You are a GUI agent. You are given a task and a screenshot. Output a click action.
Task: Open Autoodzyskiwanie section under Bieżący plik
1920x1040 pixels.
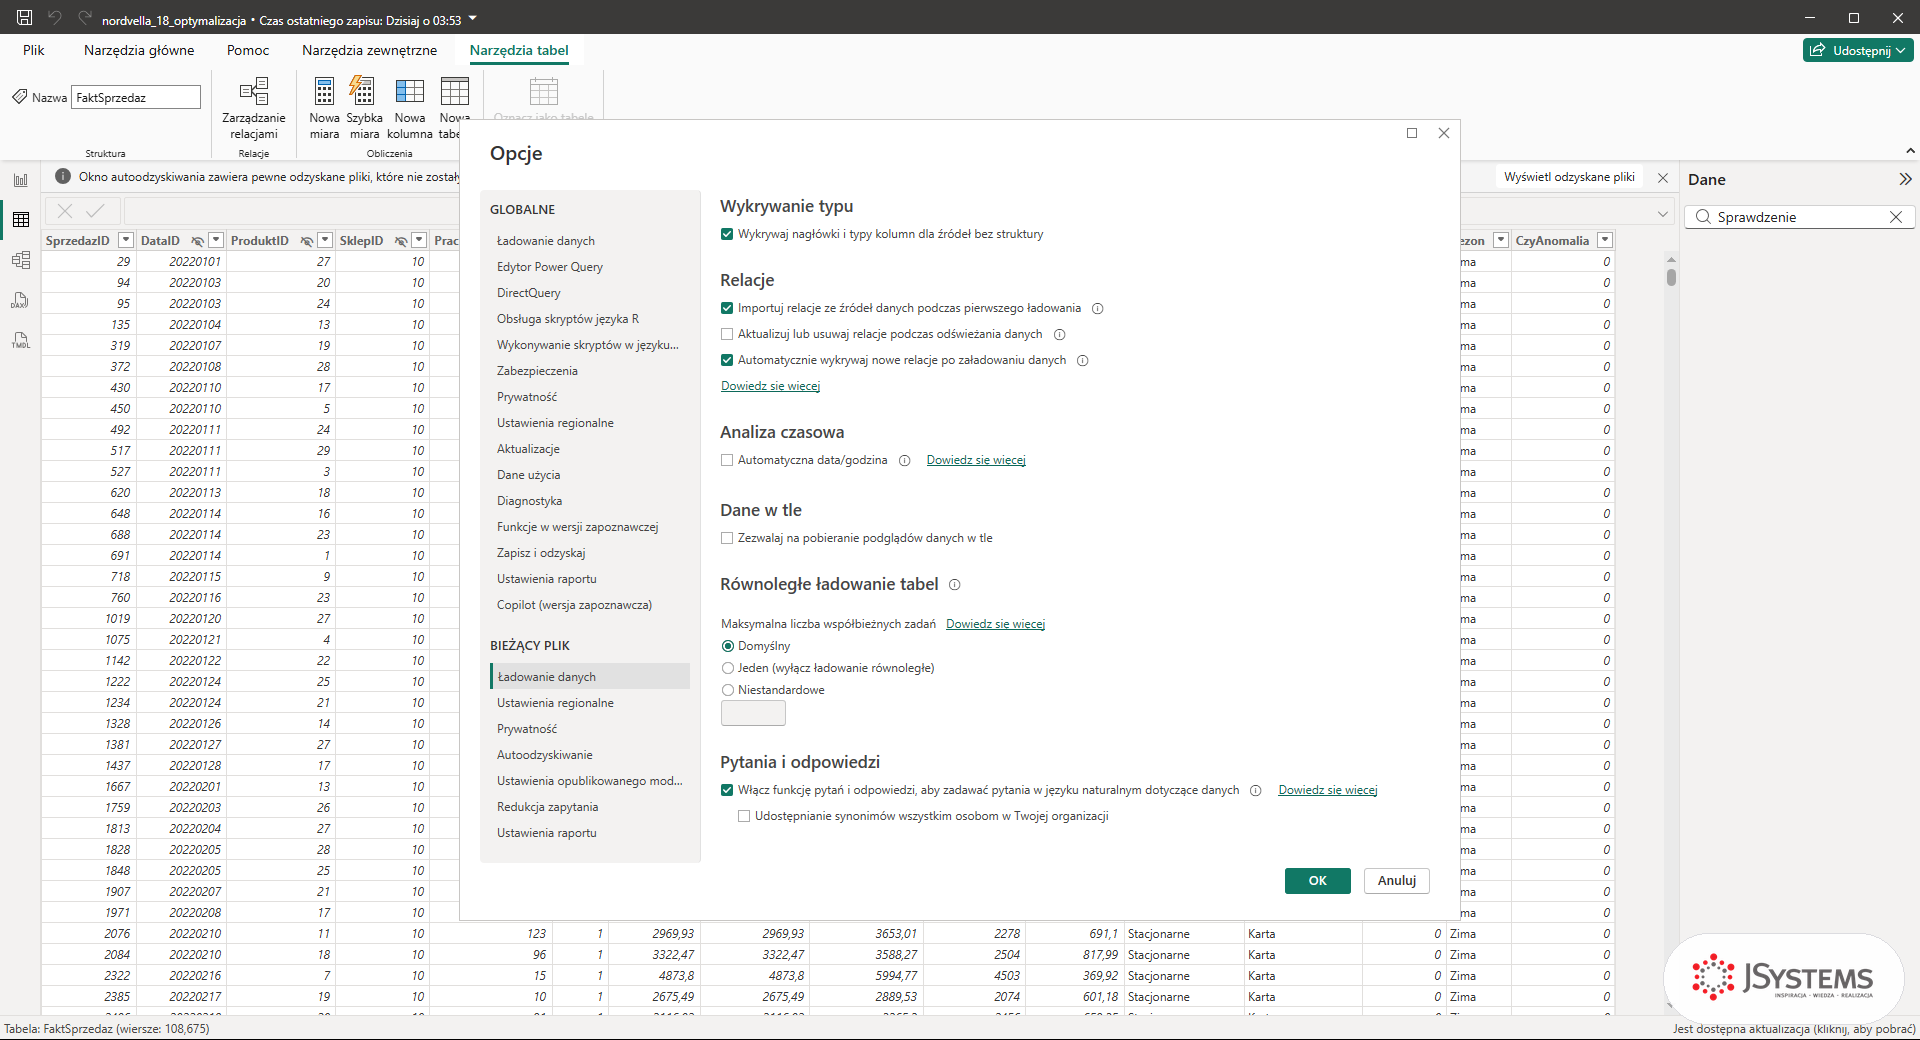[x=545, y=756]
